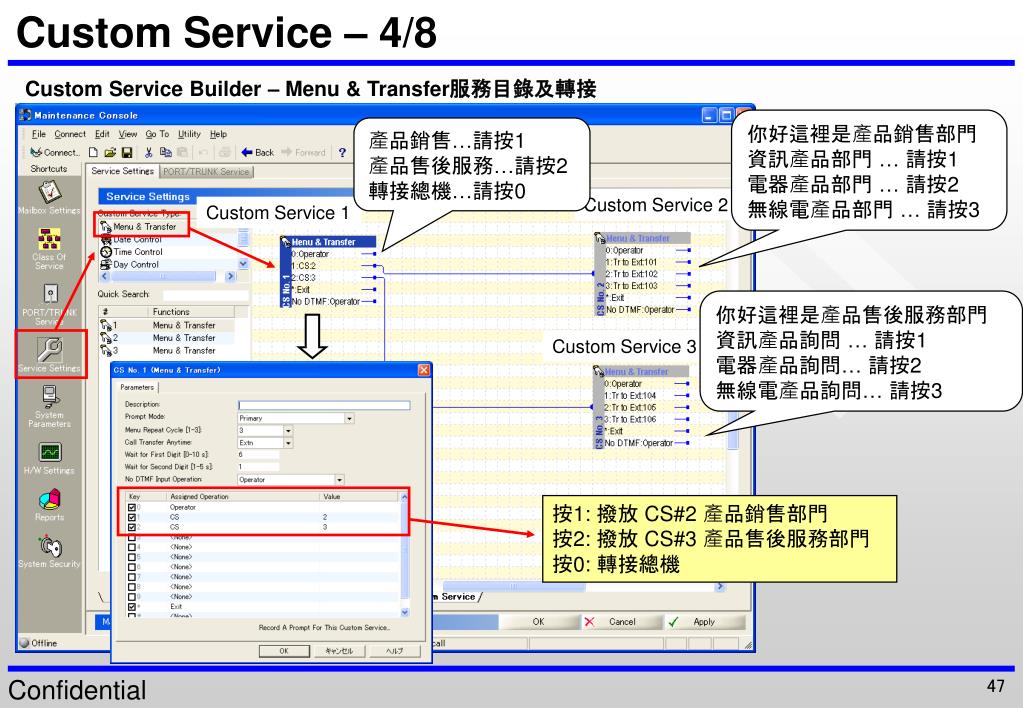
Task: Toggle key 2 CS checkbox
Action: pos(132,527)
